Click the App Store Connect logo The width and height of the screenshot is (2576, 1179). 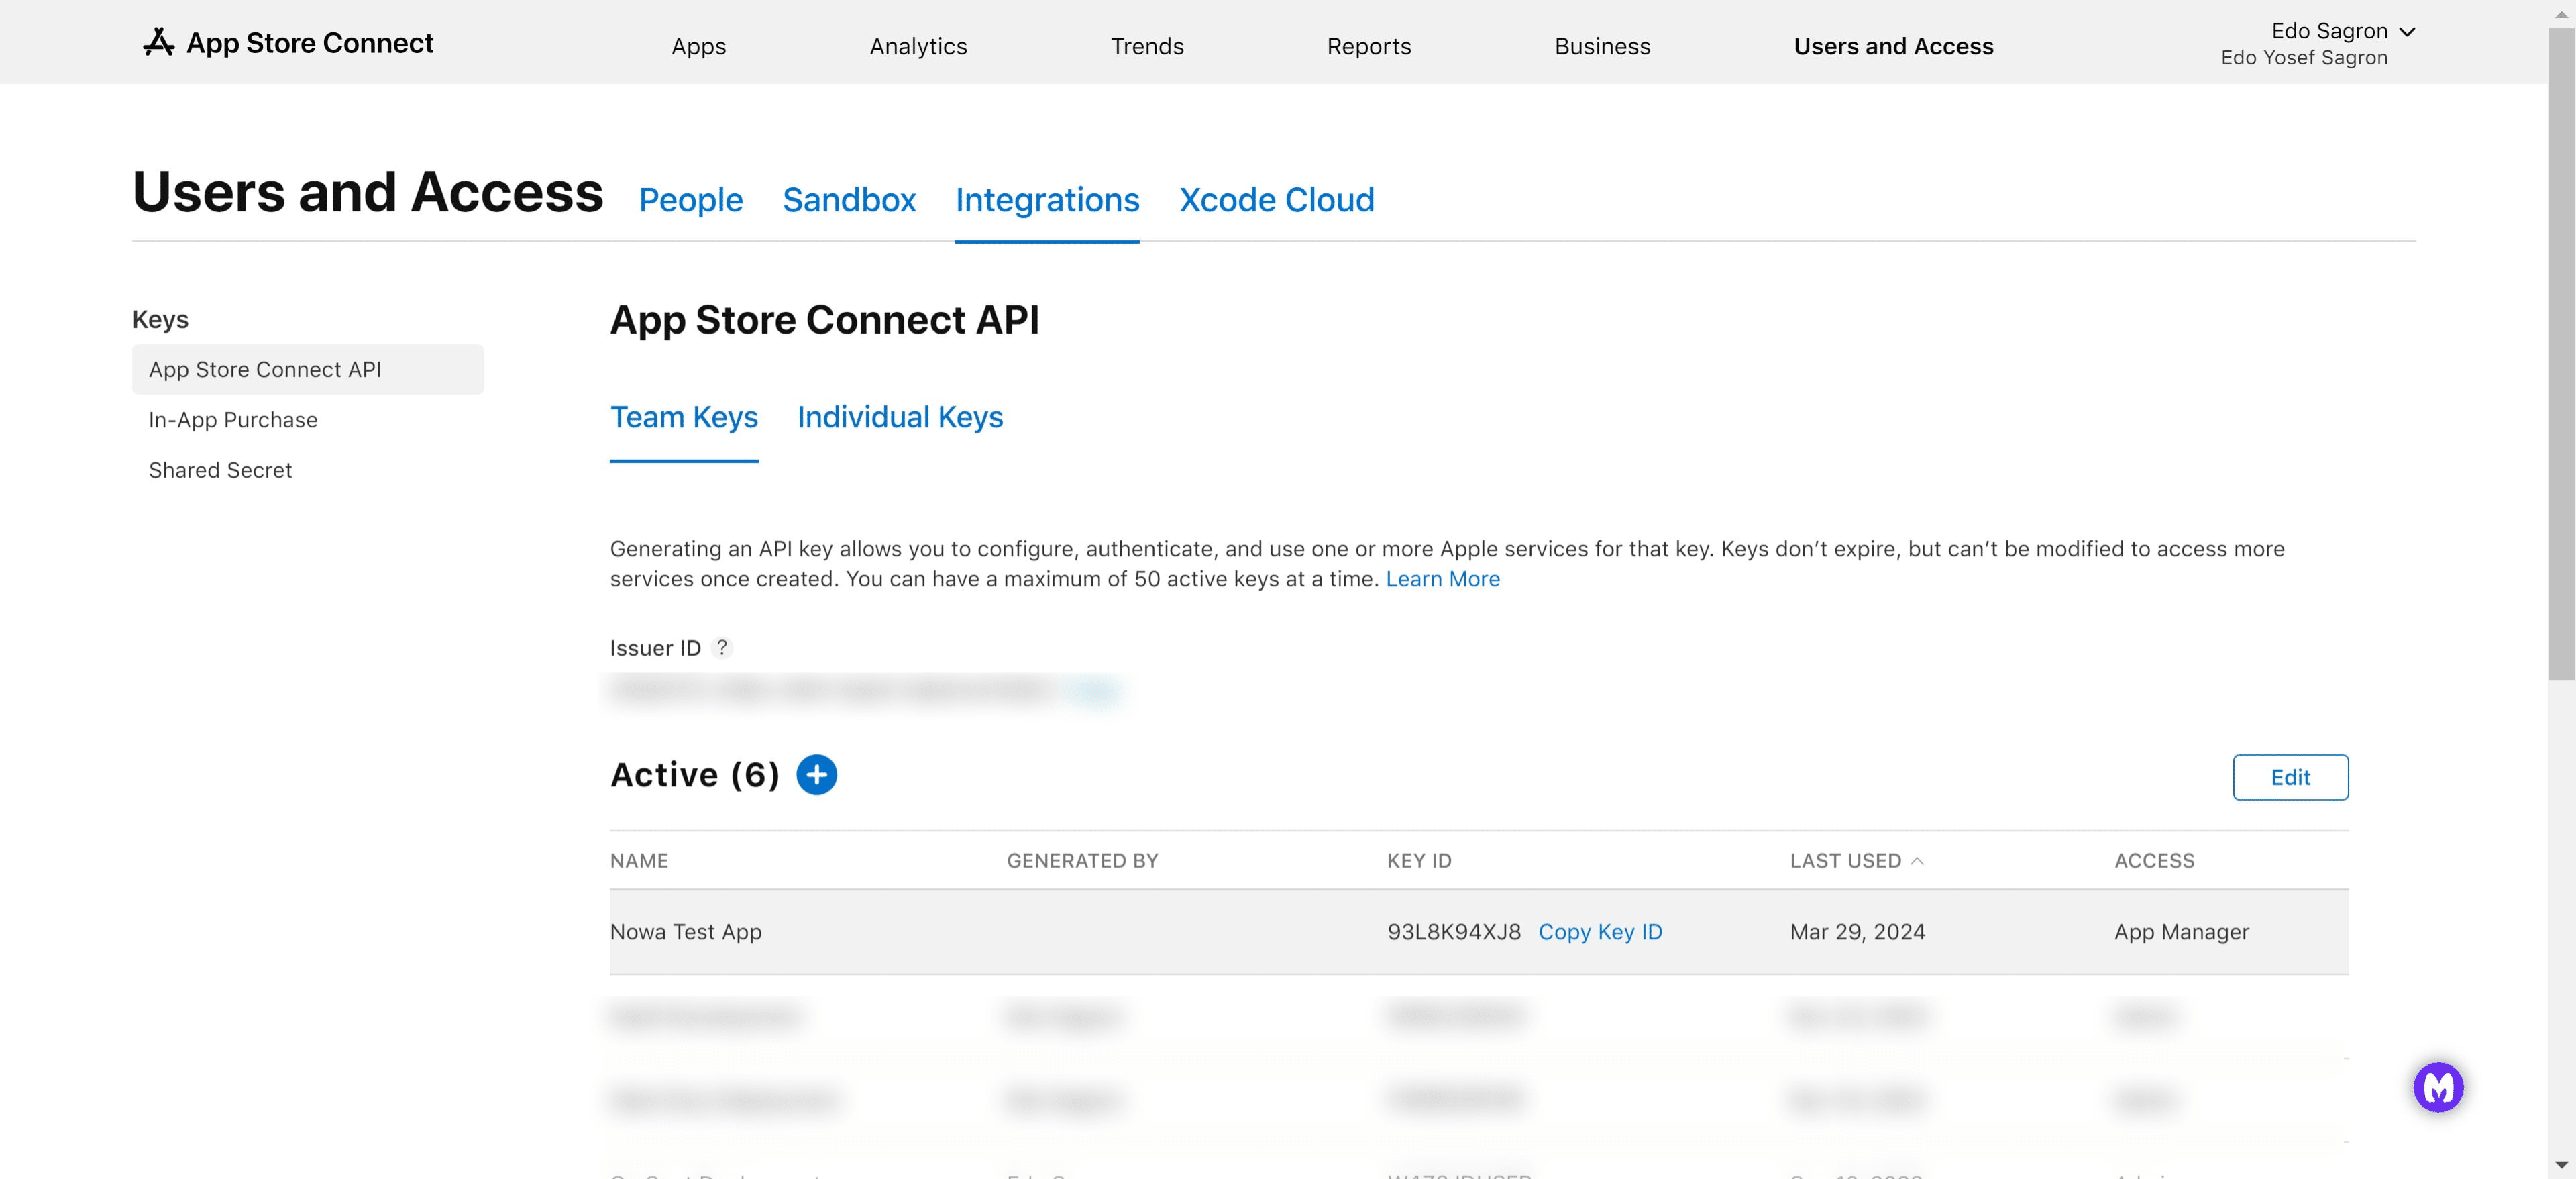coord(289,42)
